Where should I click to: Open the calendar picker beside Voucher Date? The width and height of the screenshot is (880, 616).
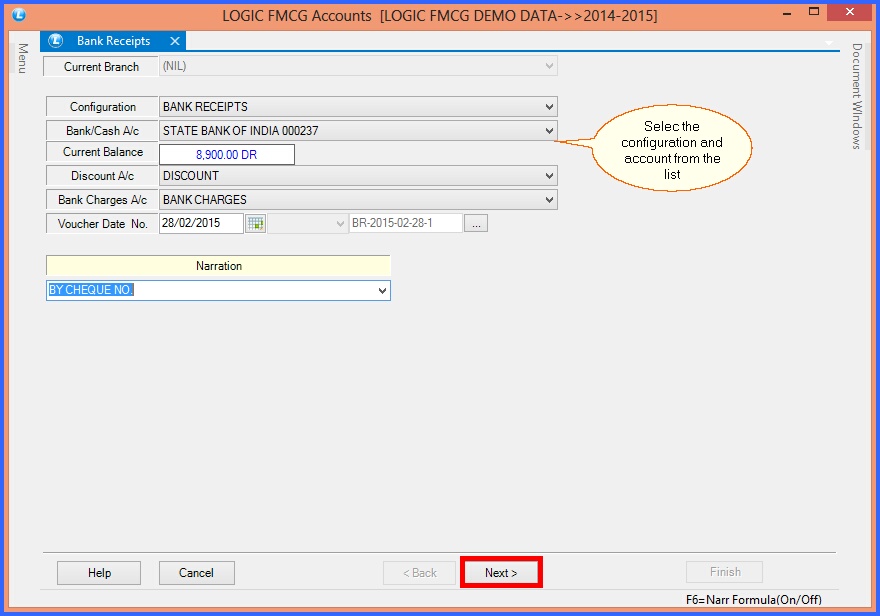(x=256, y=224)
